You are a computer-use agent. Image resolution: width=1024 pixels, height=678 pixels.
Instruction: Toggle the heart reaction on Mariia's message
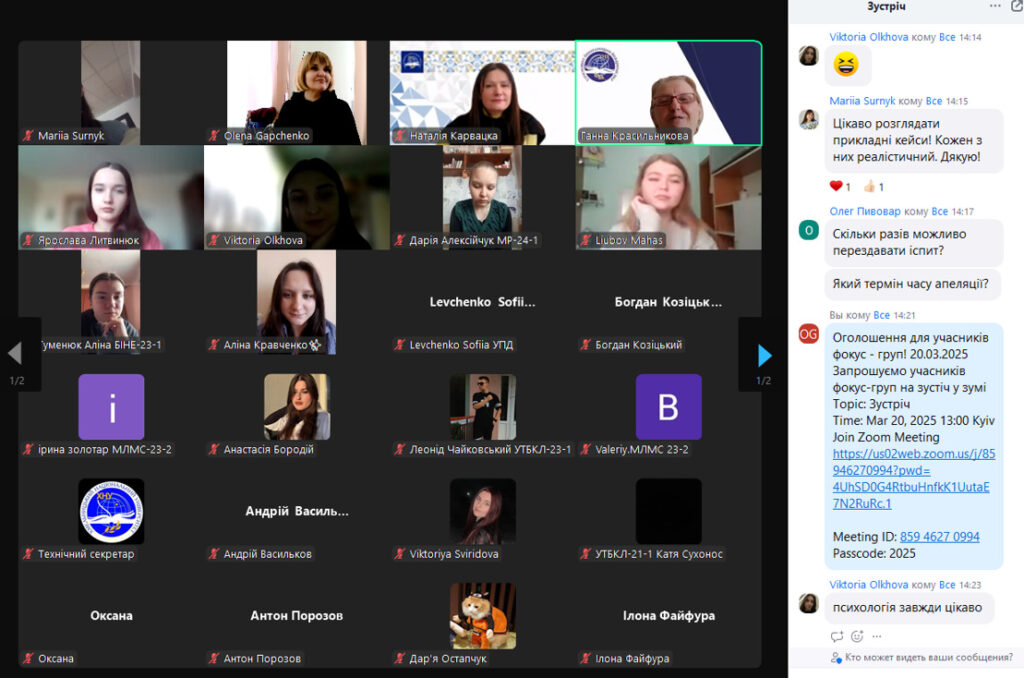840,187
